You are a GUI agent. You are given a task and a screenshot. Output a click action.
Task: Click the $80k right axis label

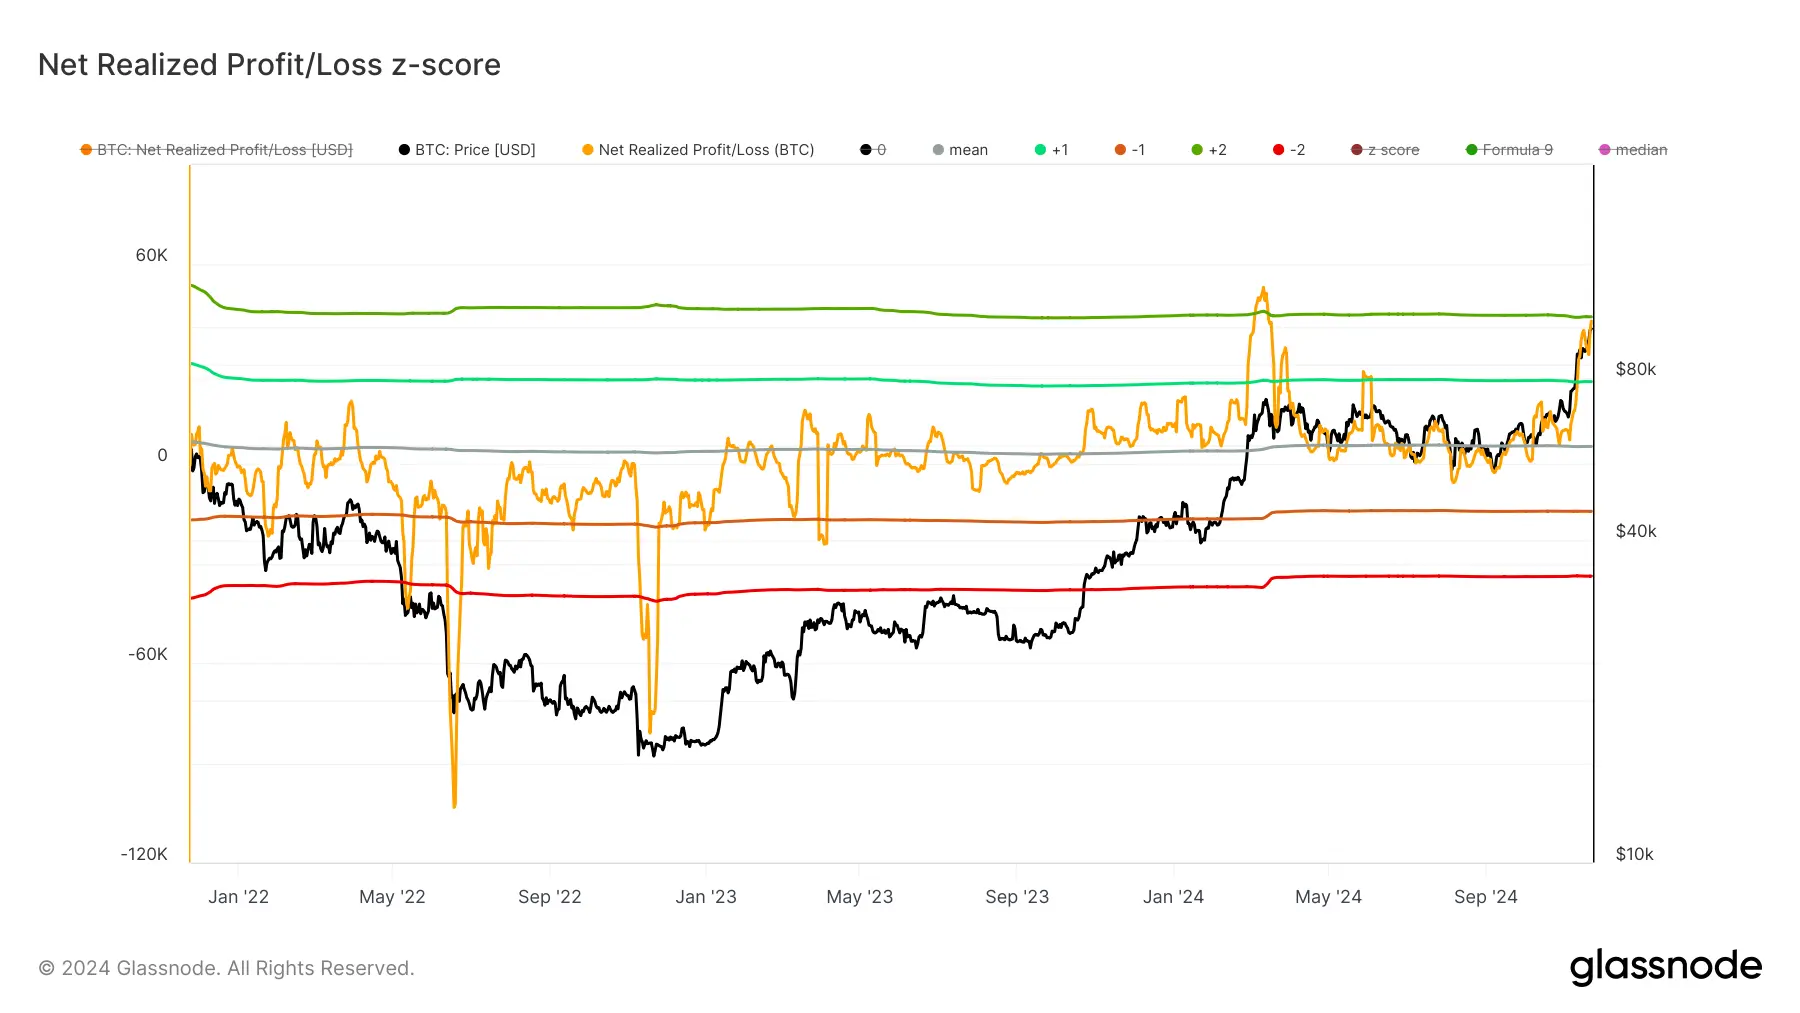coord(1636,369)
